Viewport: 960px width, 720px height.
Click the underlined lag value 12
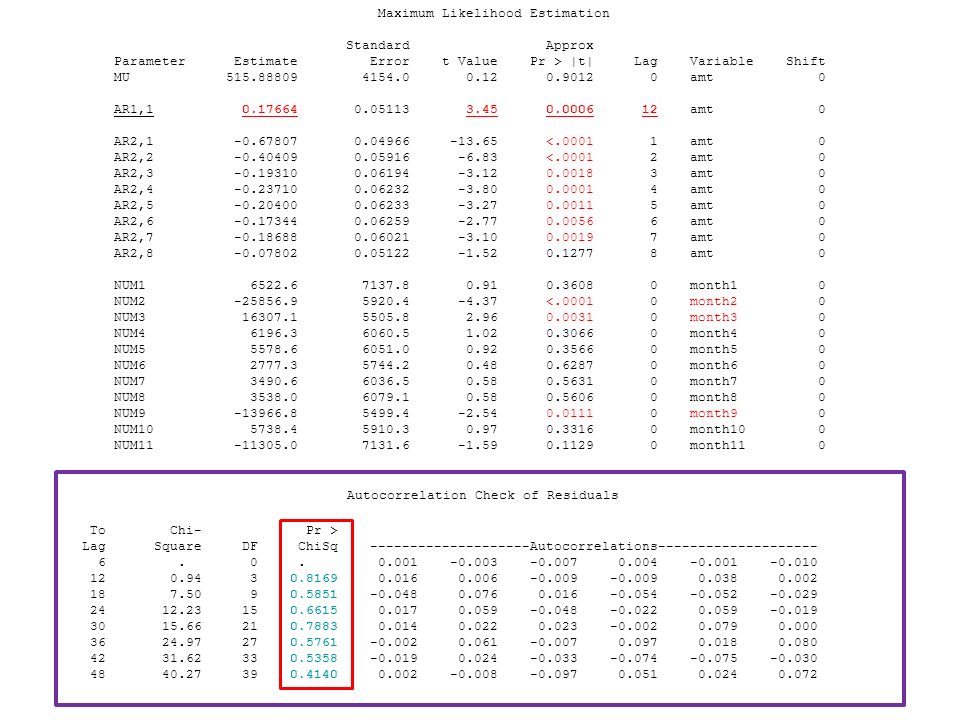[x=649, y=110]
